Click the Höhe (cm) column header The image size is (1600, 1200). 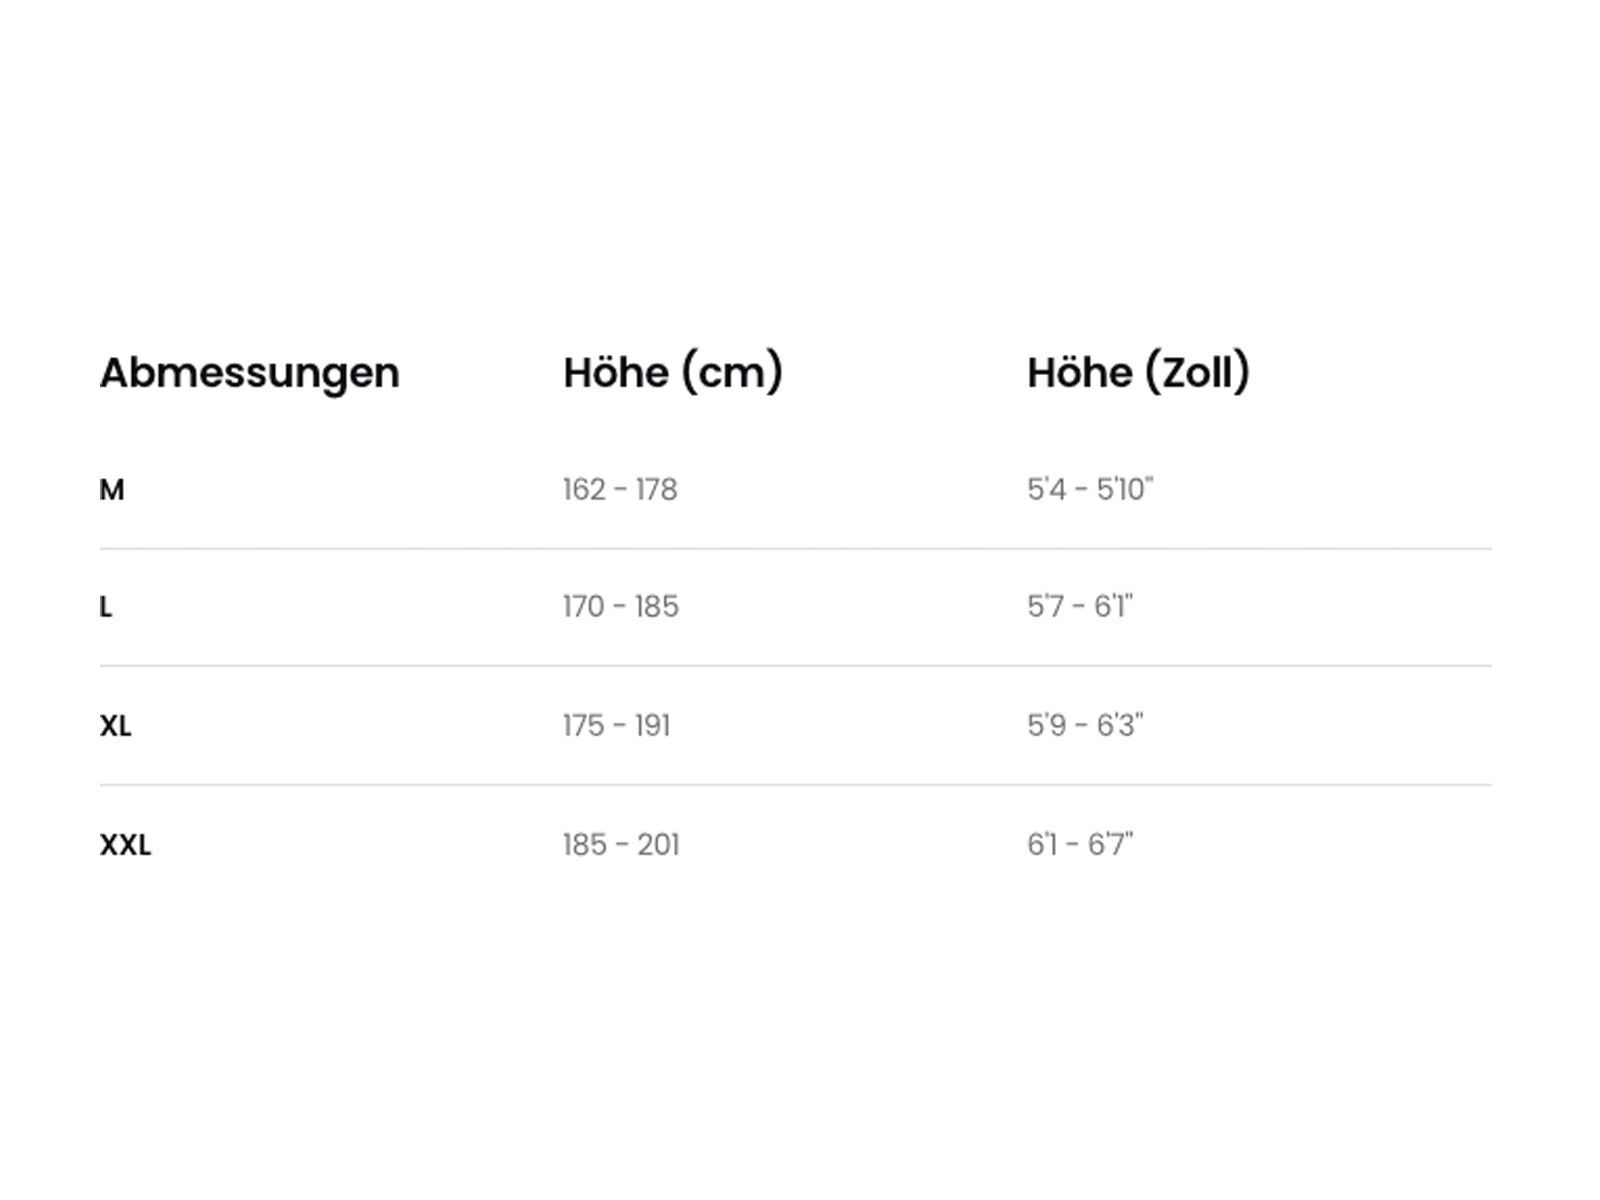[x=672, y=373]
